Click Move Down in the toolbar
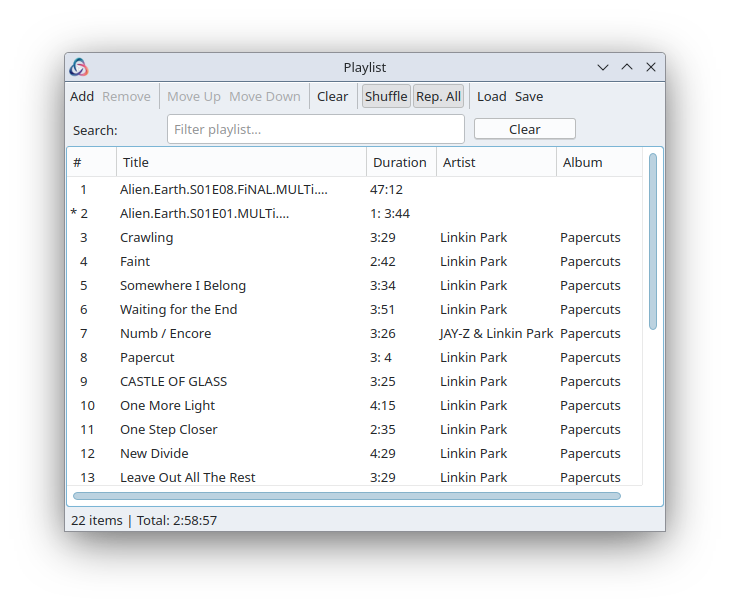This screenshot has height=608, width=730. [264, 96]
